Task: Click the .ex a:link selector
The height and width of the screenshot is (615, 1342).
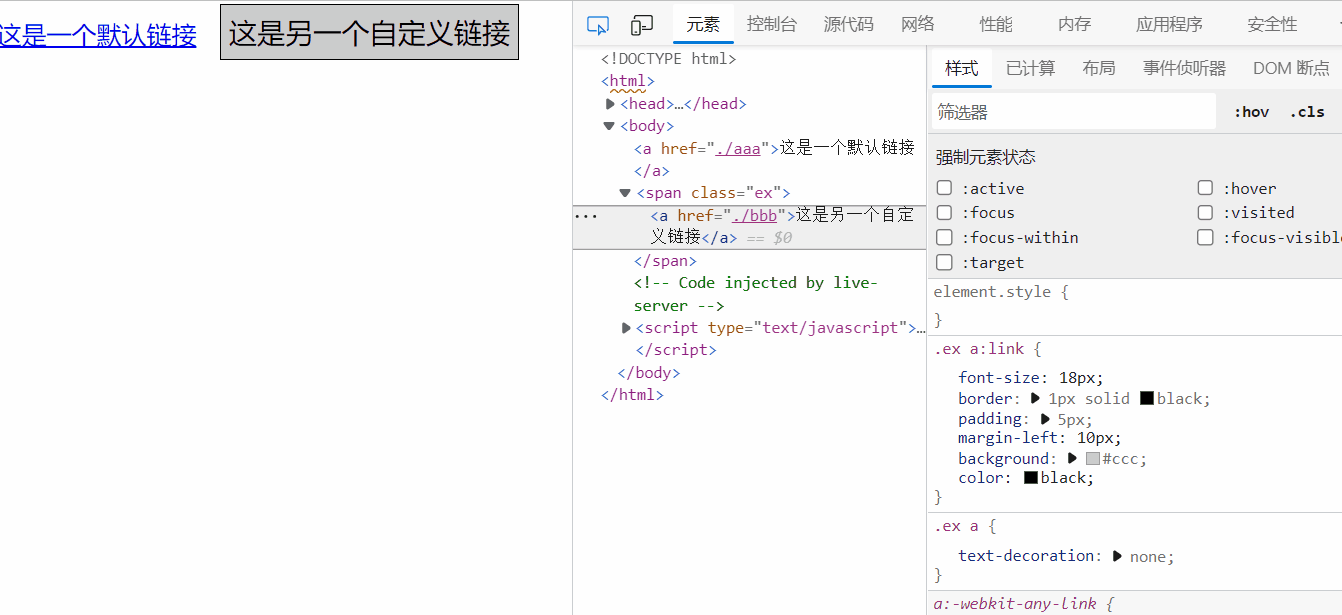Action: pyautogui.click(x=979, y=349)
